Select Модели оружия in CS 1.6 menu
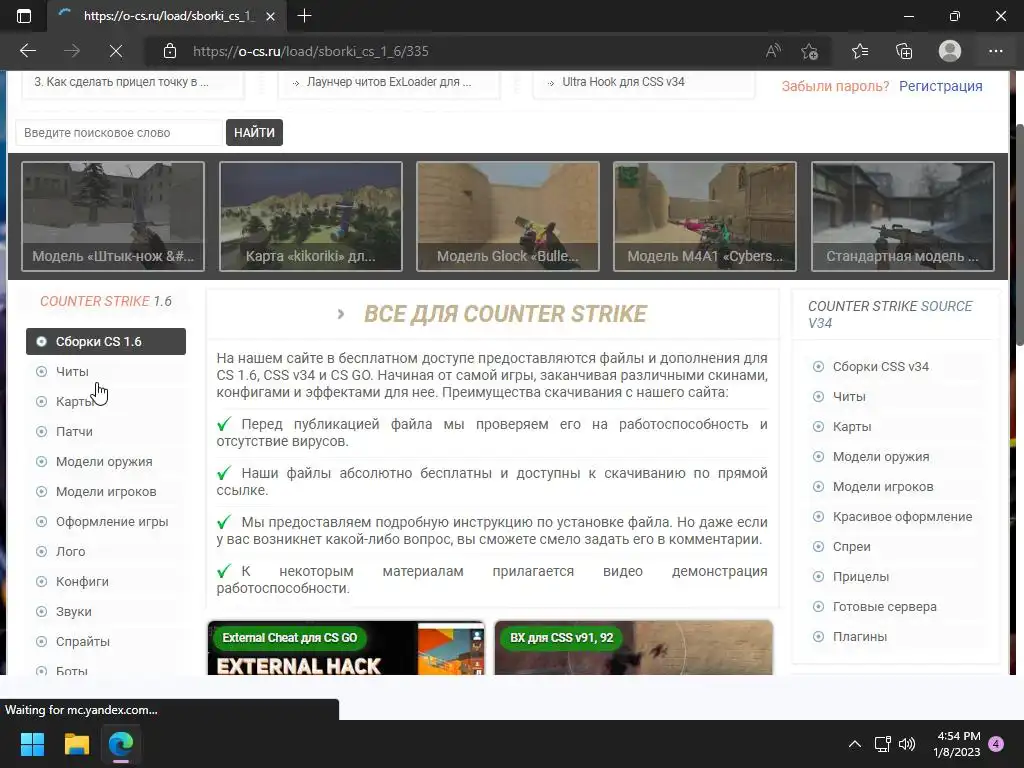 104,462
